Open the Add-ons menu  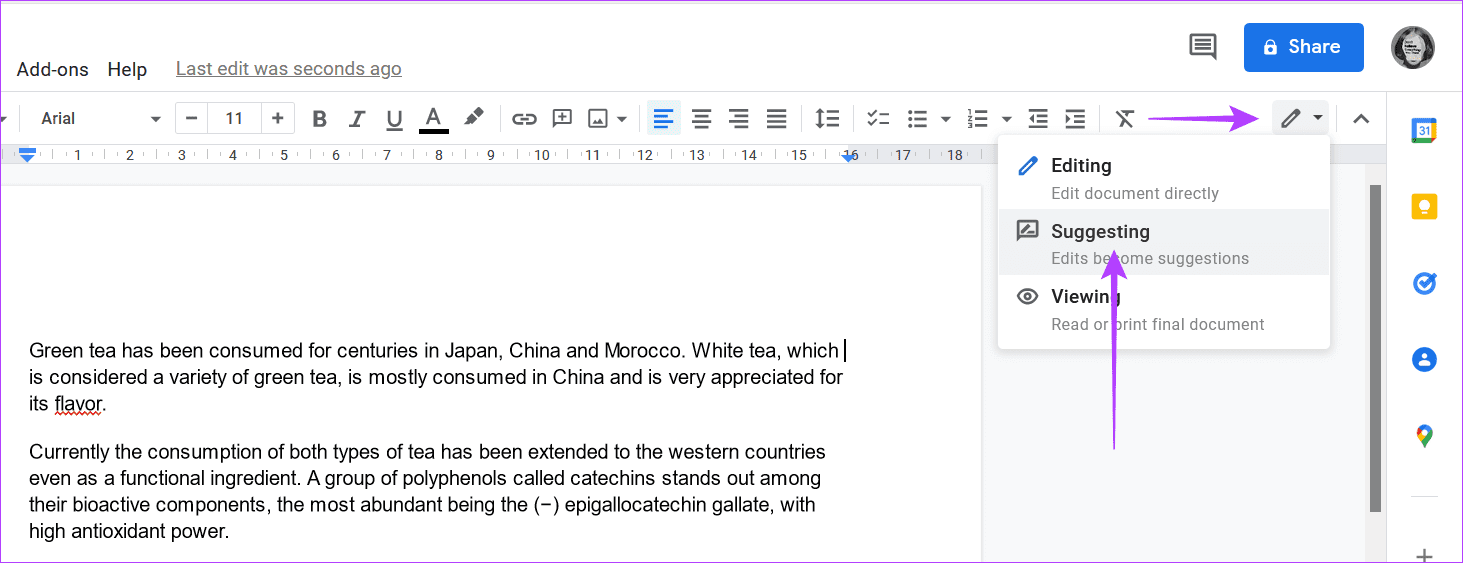pyautogui.click(x=52, y=69)
